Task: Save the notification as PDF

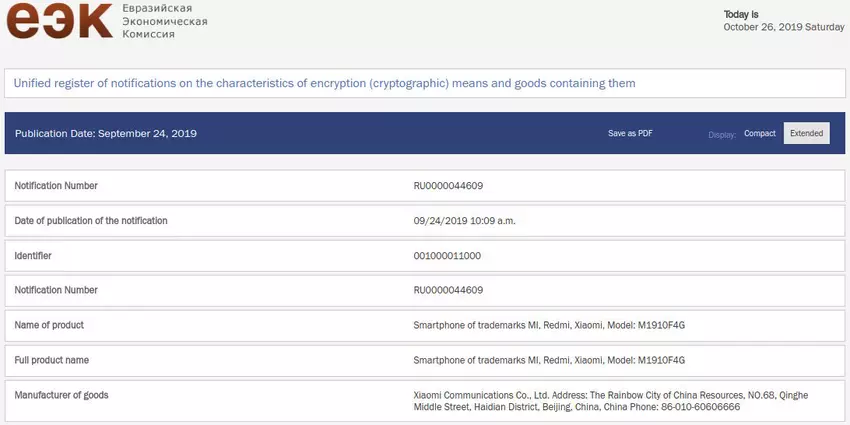Action: tap(630, 134)
